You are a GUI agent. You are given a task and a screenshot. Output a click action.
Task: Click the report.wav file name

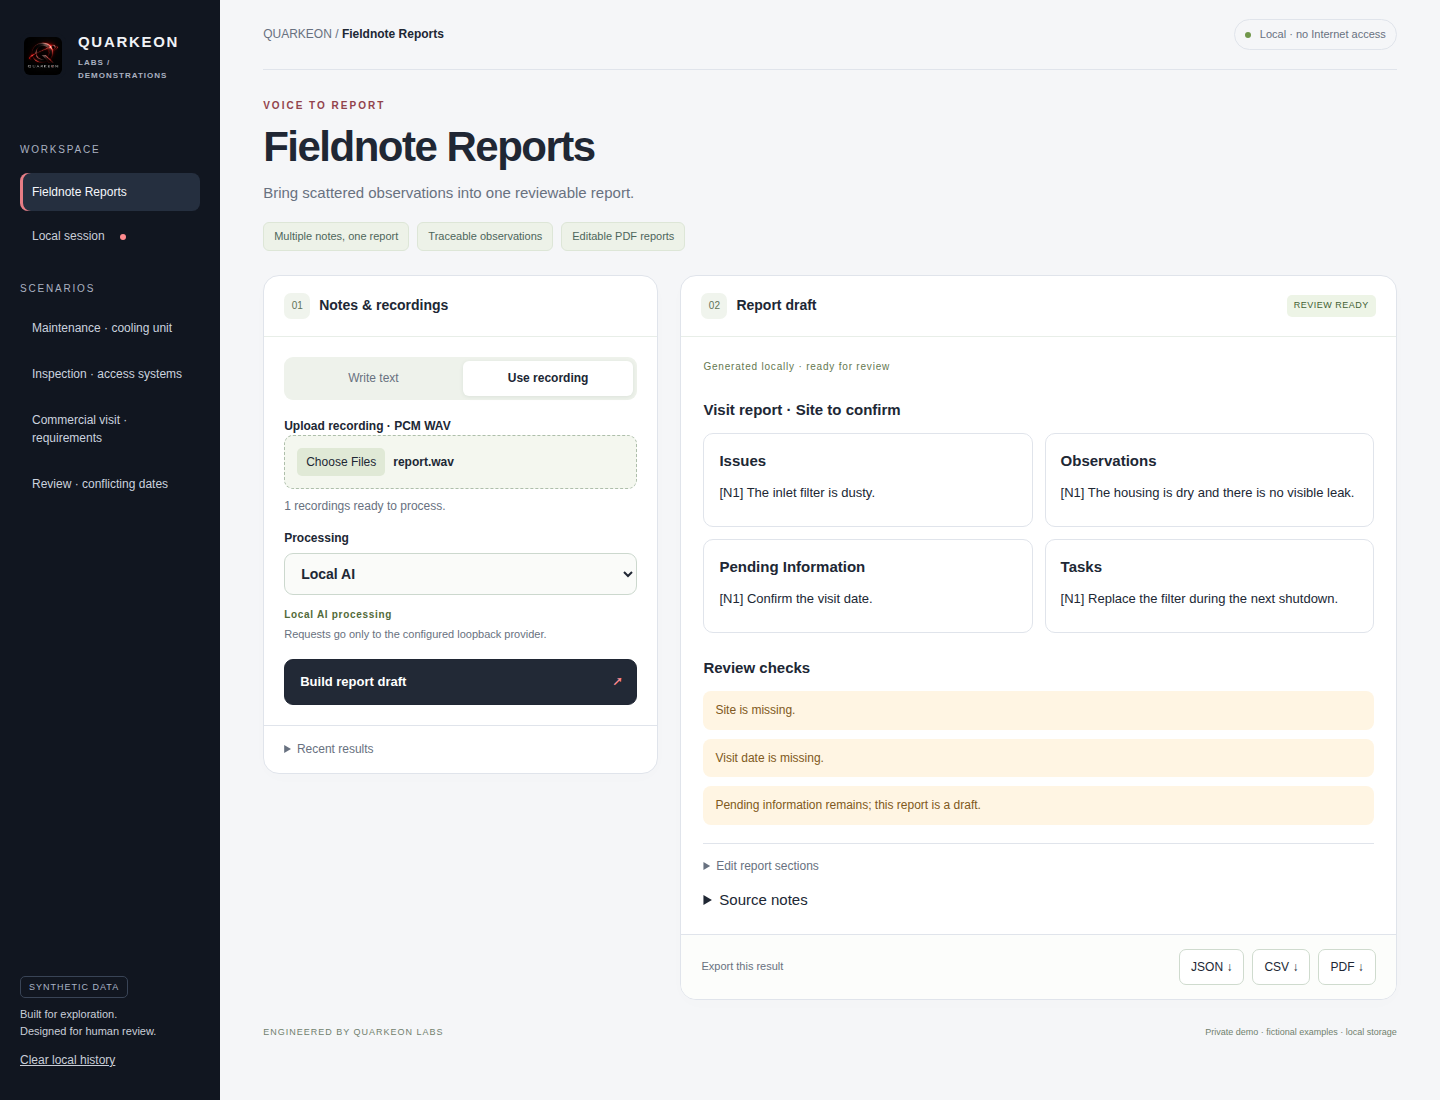pyautogui.click(x=423, y=462)
